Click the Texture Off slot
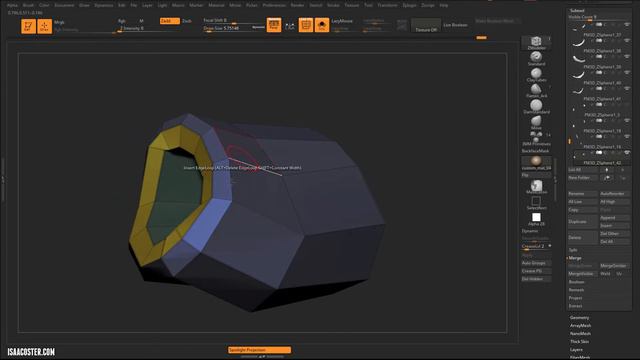Image resolution: width=640 pixels, height=360 pixels. click(x=426, y=25)
